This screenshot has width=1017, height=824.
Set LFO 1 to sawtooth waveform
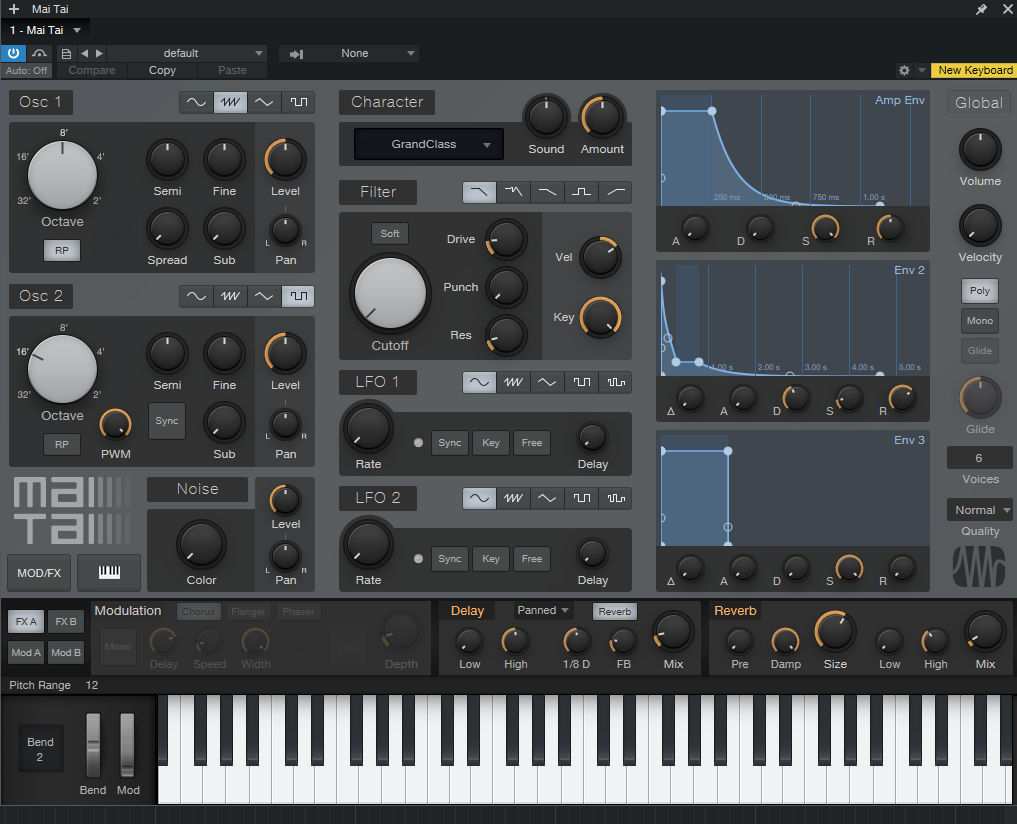pyautogui.click(x=513, y=382)
